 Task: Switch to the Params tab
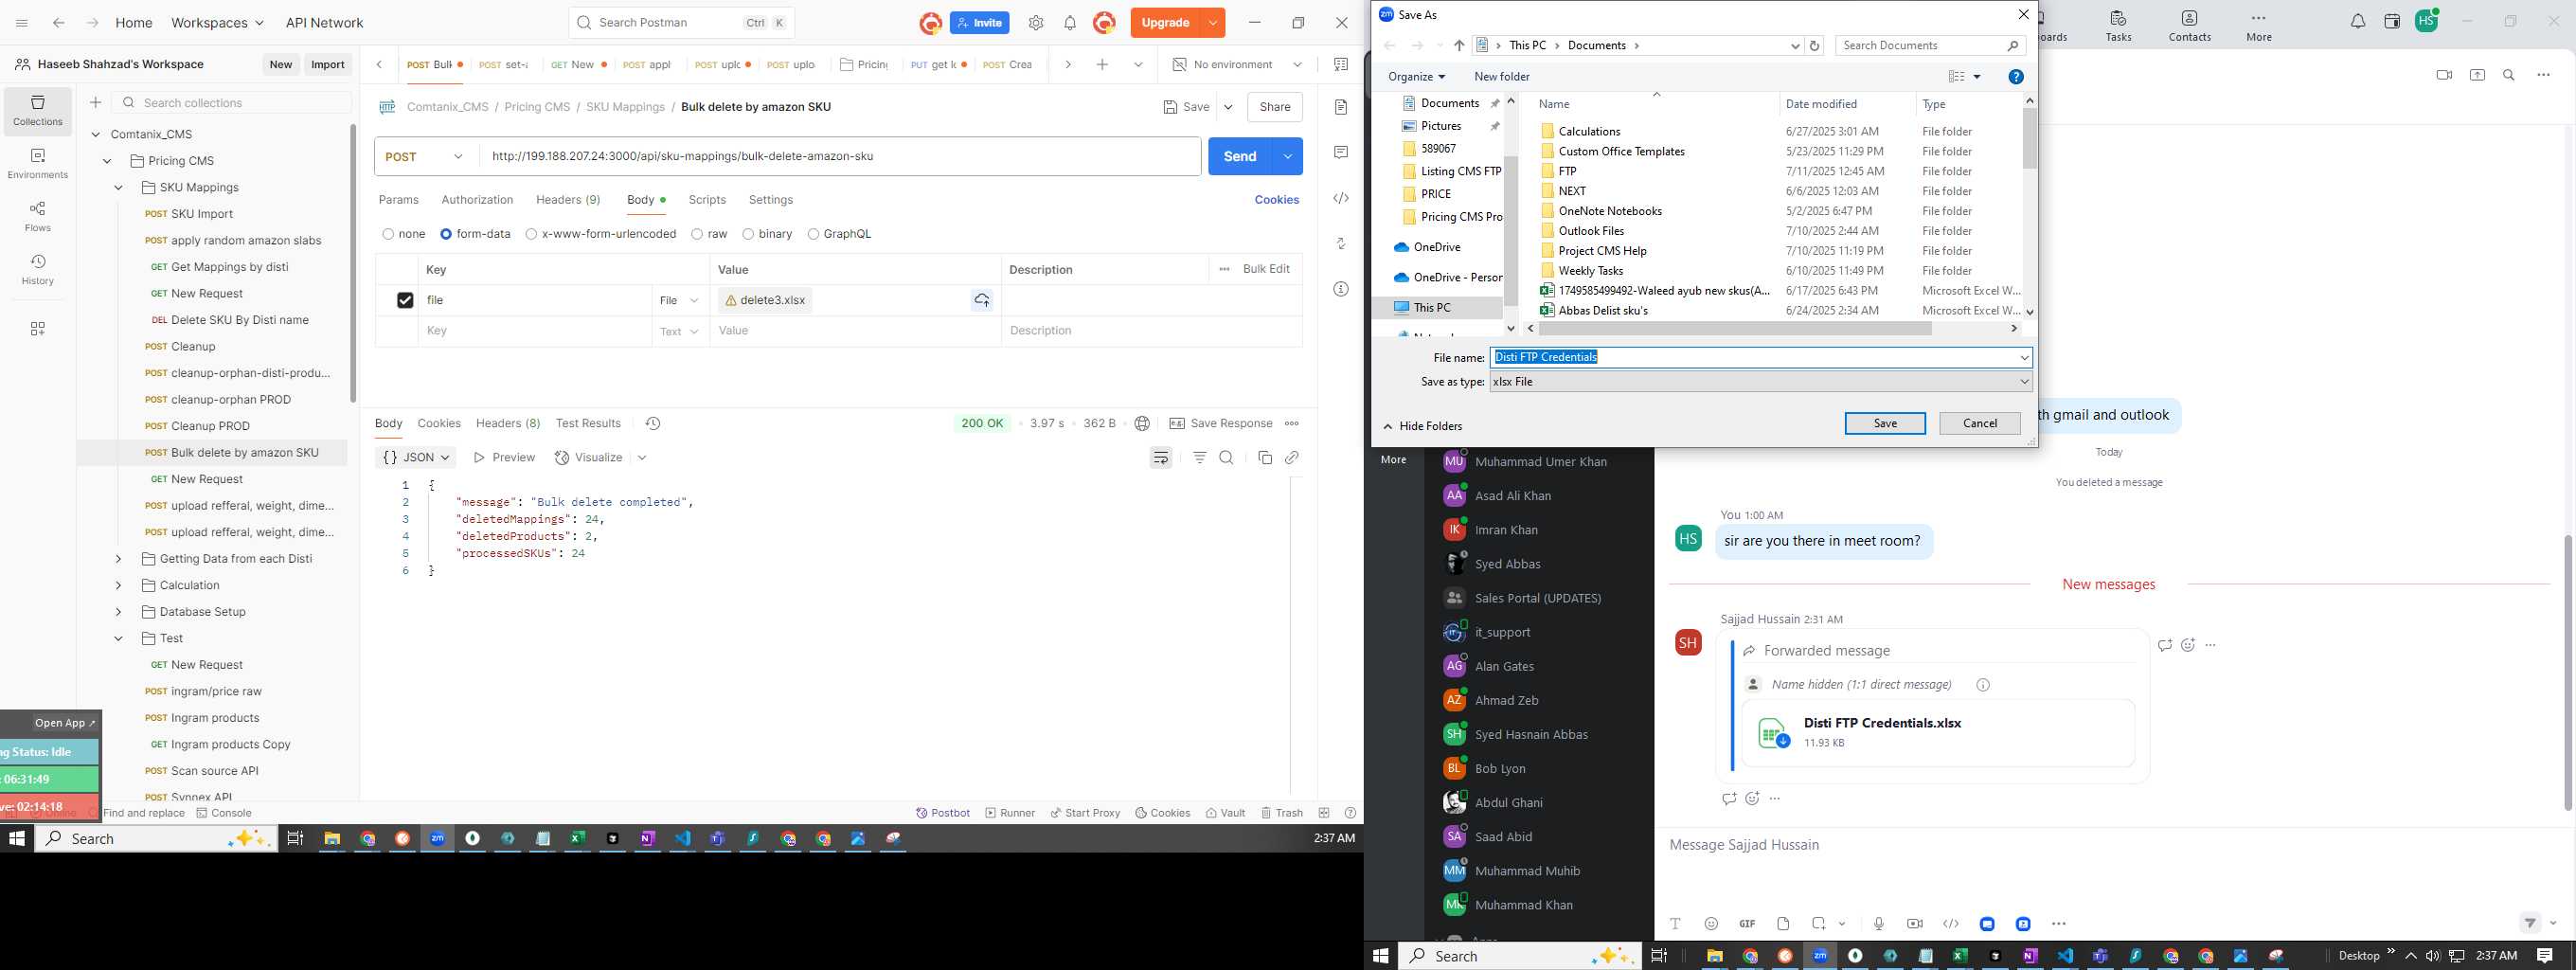click(x=399, y=200)
